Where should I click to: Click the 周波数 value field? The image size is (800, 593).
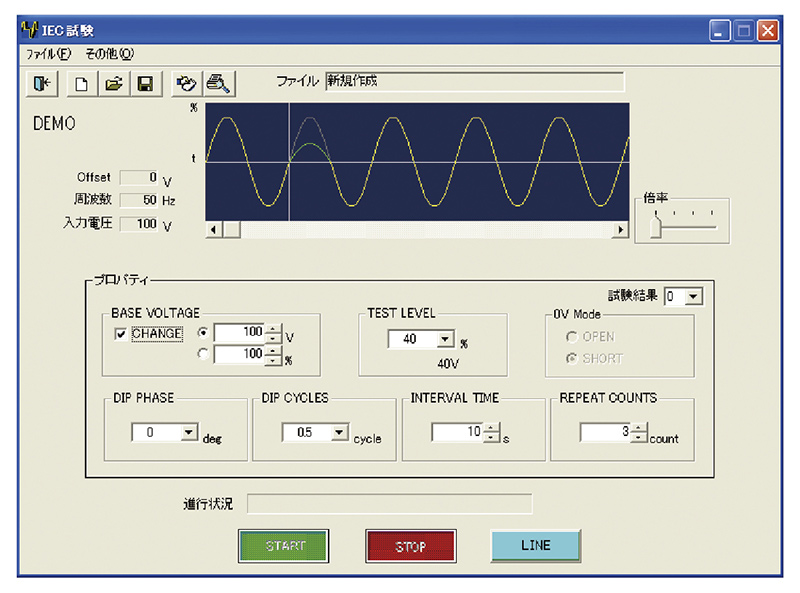pos(139,200)
